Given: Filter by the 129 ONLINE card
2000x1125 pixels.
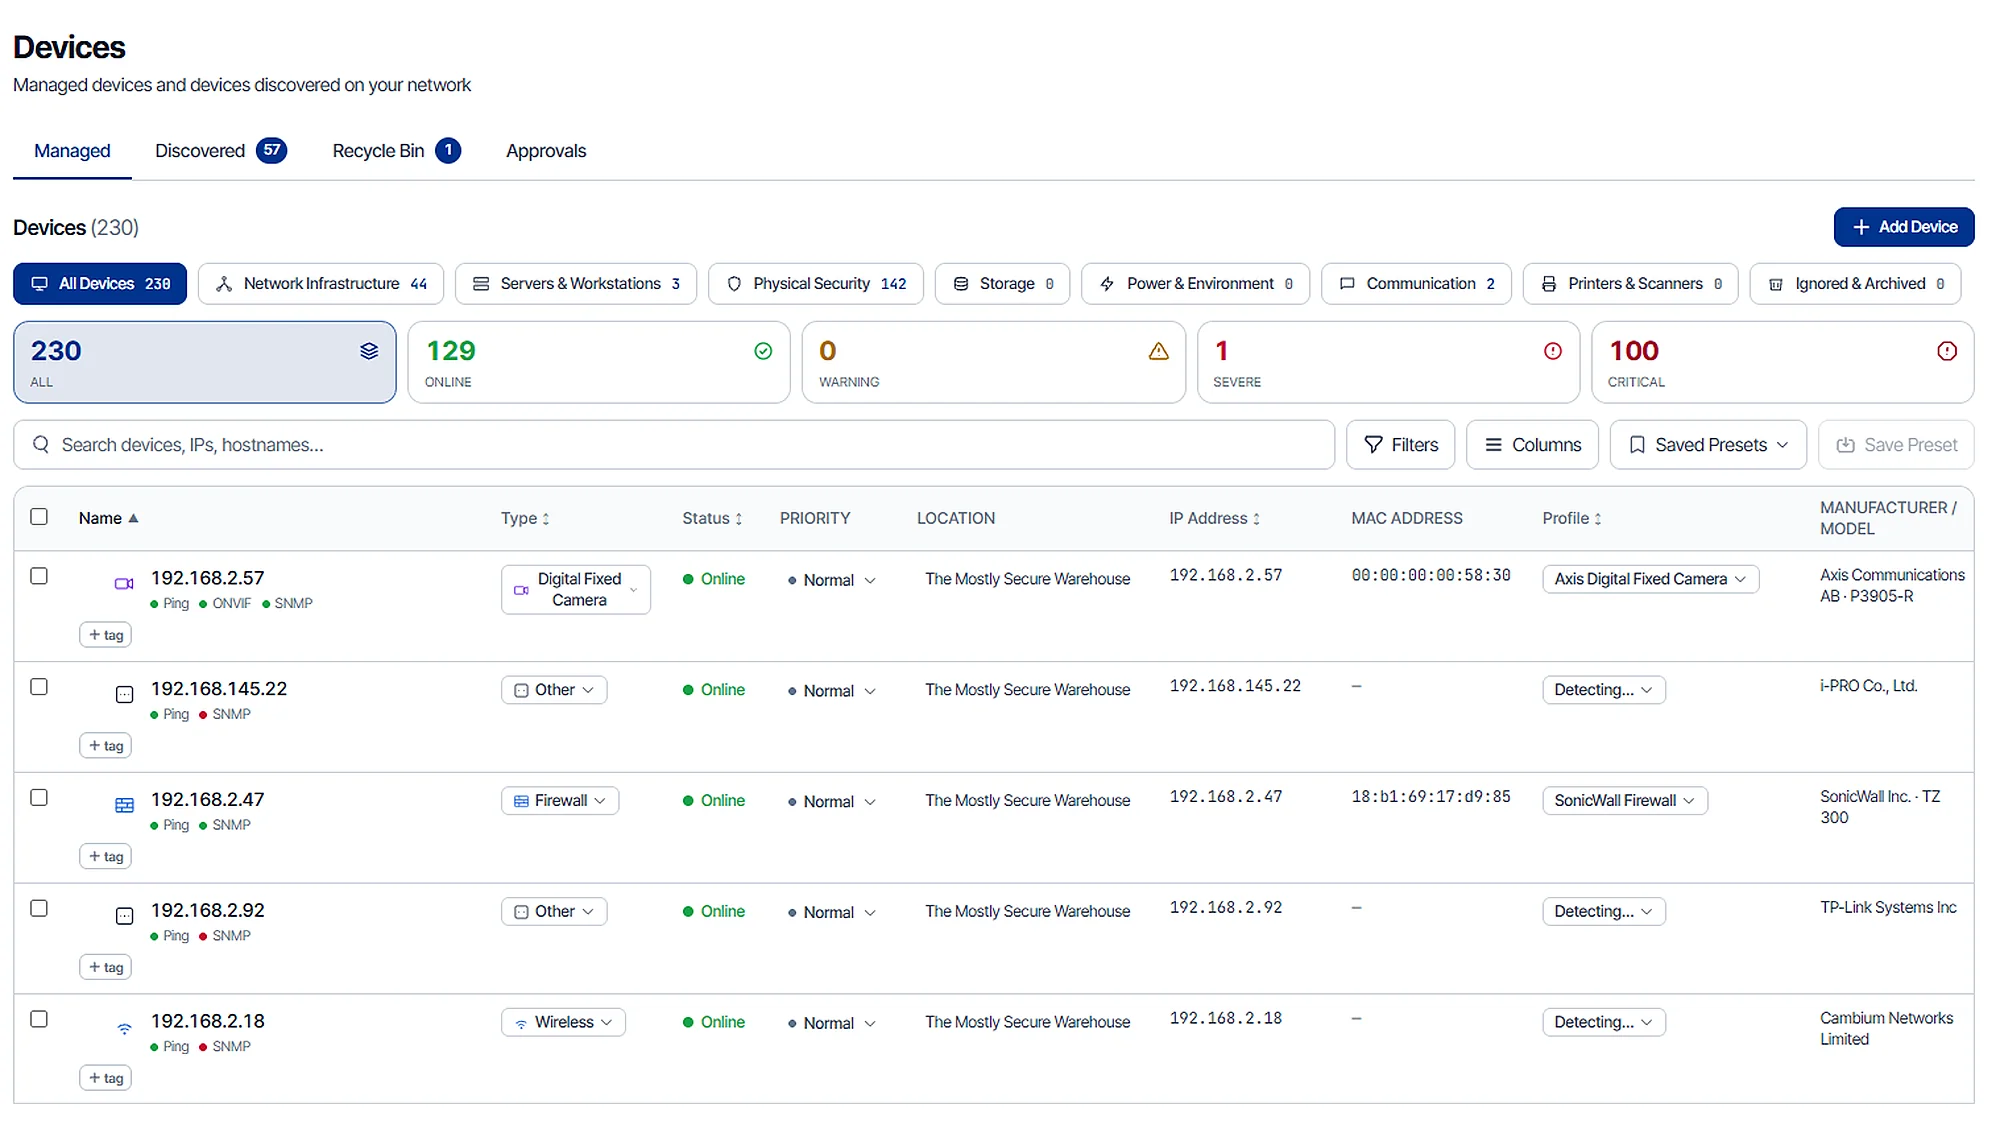Looking at the screenshot, I should coord(599,362).
